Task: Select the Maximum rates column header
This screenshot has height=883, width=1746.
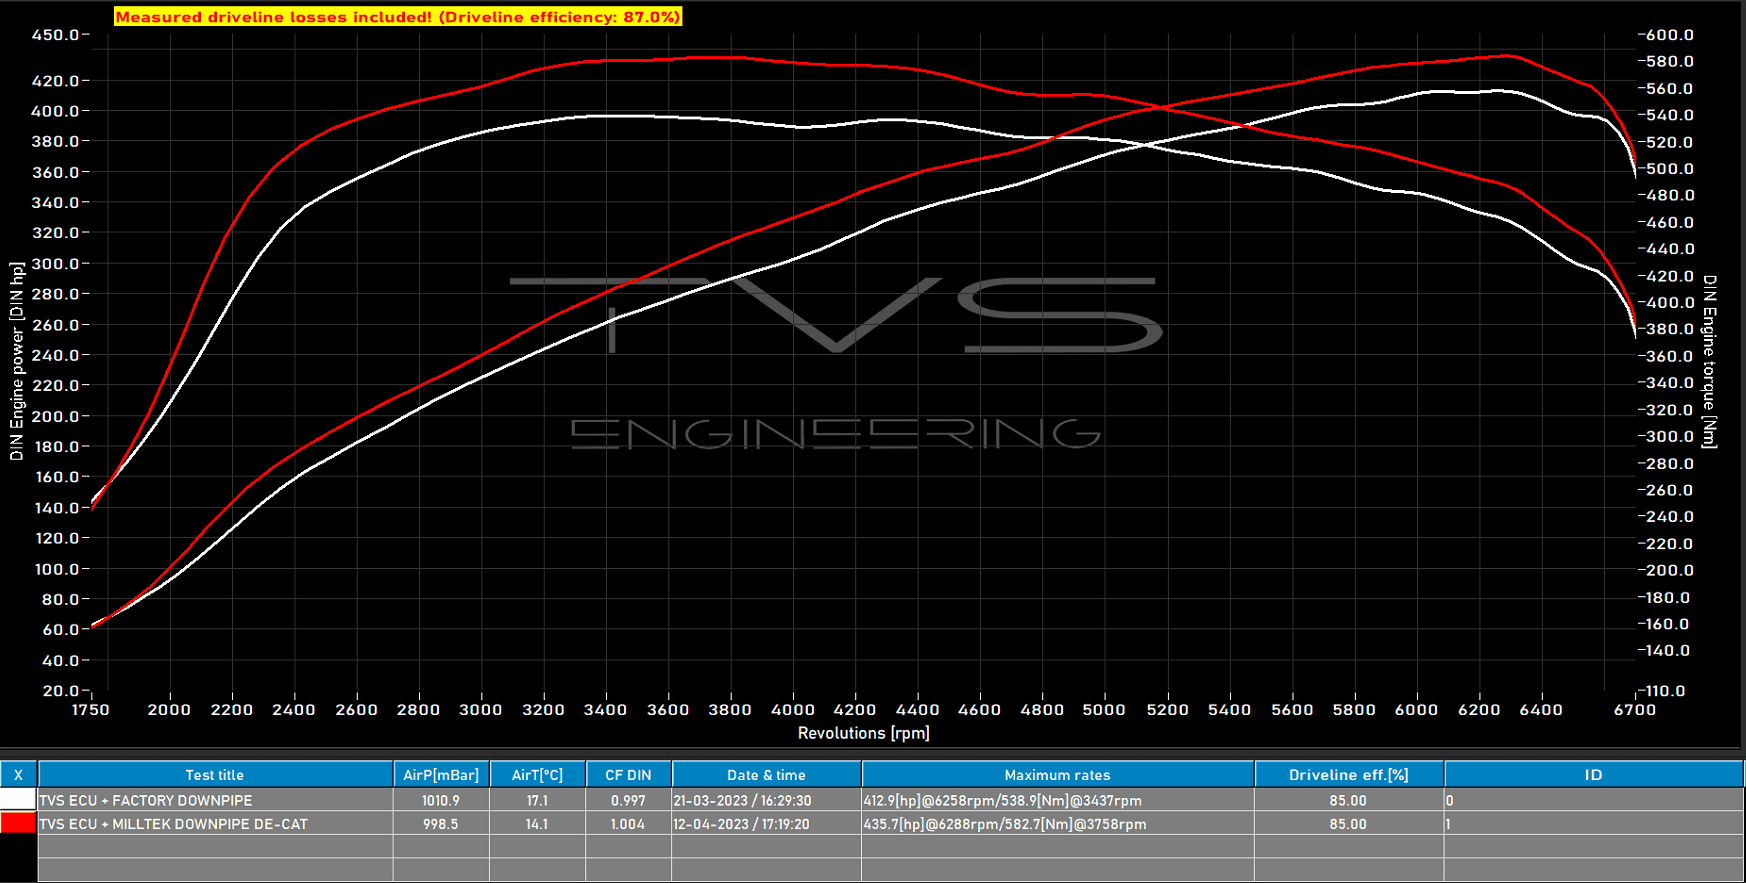Action: (1057, 775)
